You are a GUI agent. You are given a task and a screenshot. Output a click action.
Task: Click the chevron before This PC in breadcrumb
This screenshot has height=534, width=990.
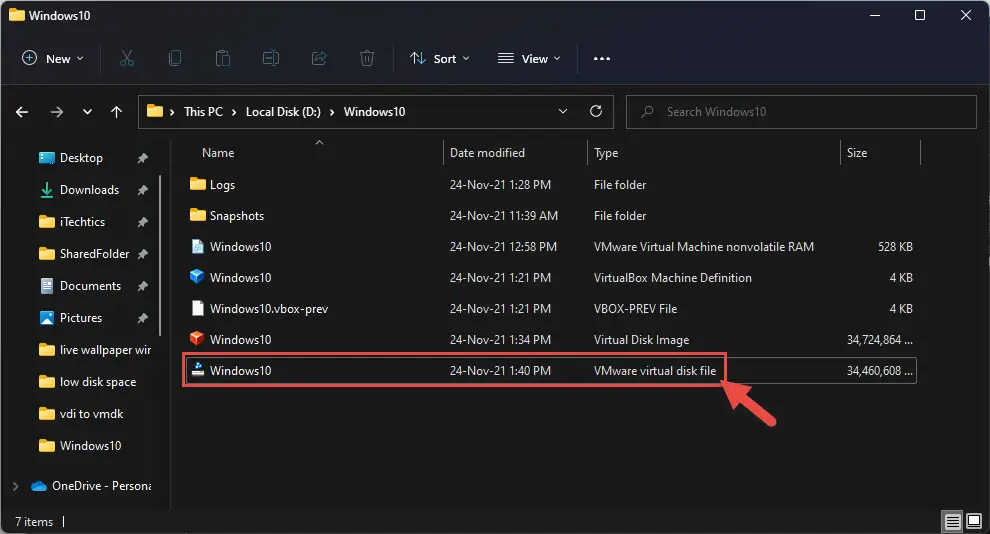(172, 112)
